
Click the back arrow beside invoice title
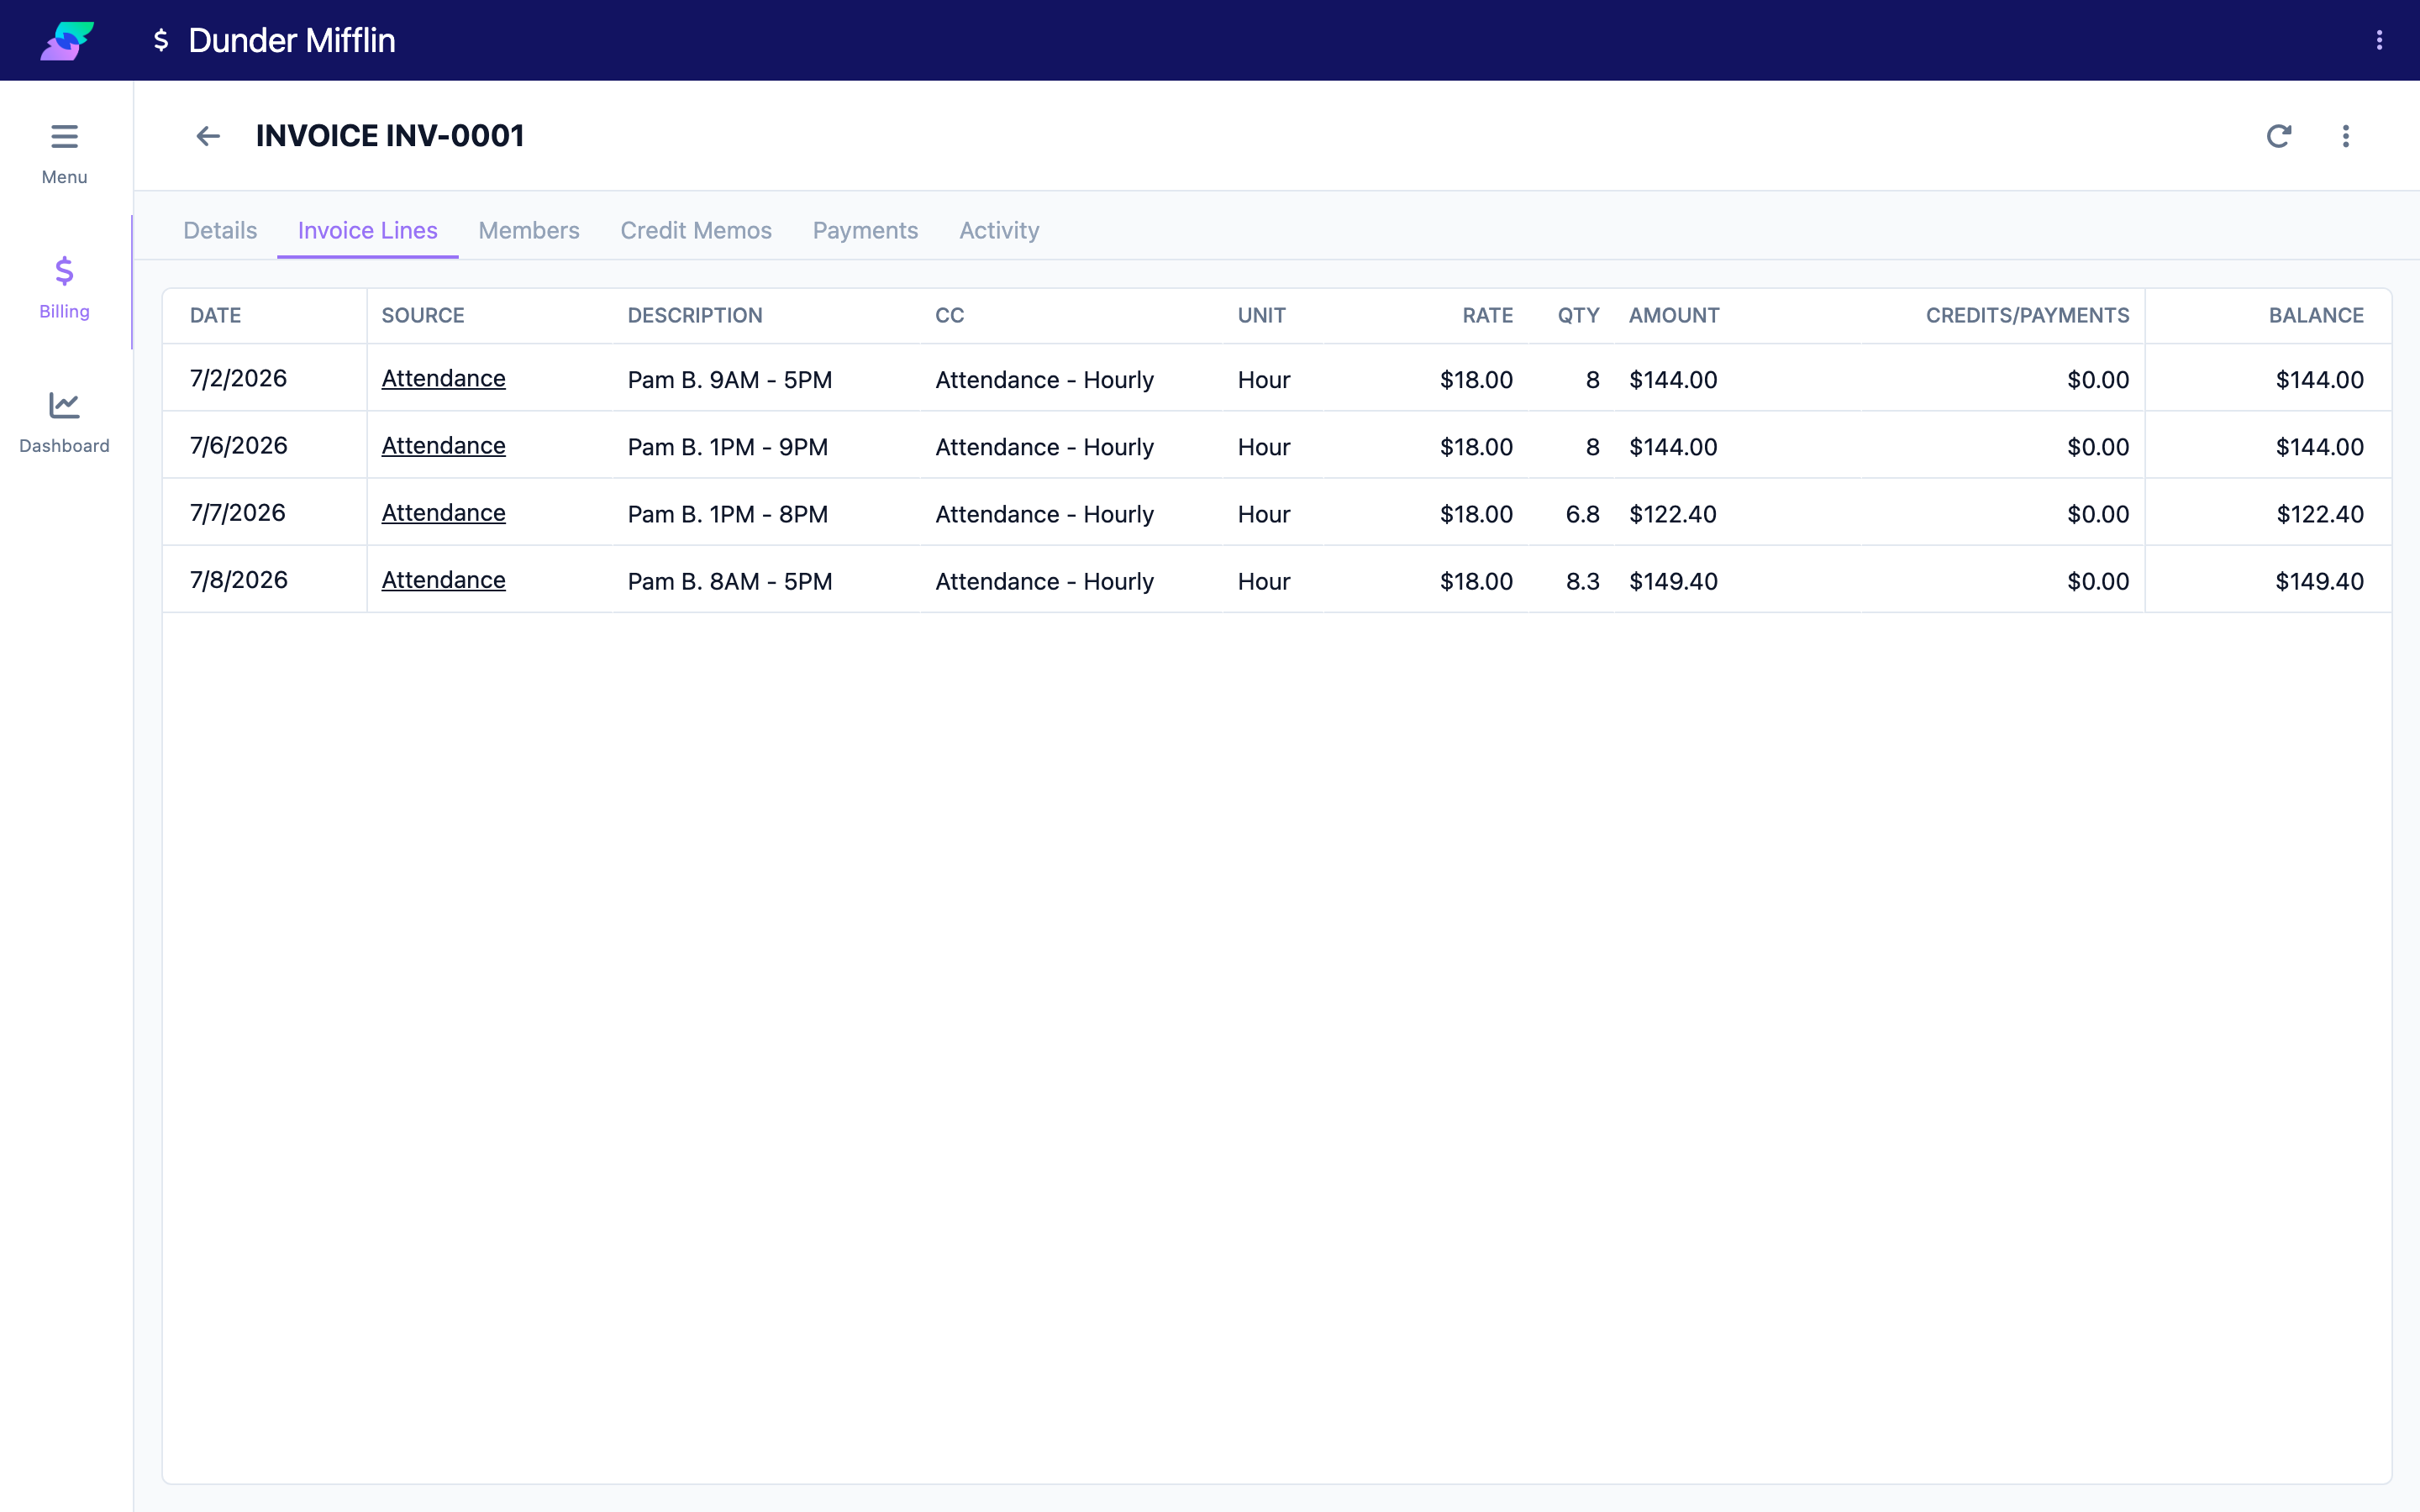tap(207, 136)
